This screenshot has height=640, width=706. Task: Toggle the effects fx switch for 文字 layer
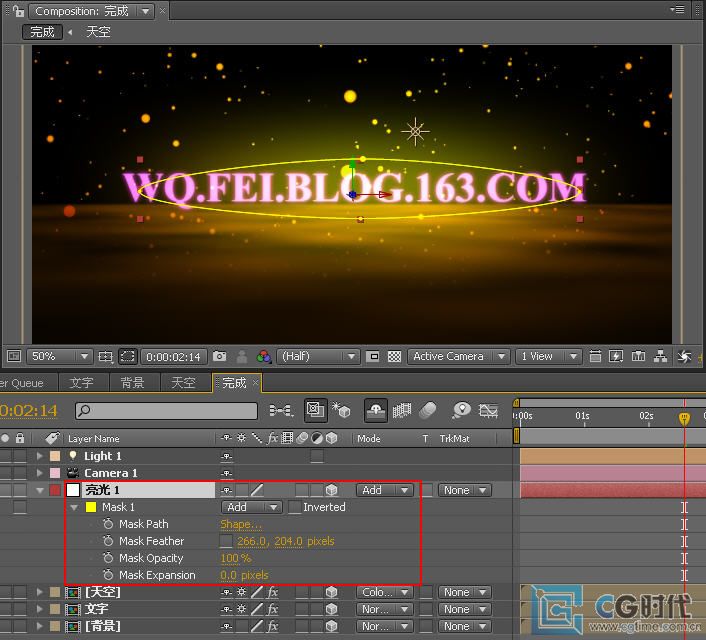point(272,609)
